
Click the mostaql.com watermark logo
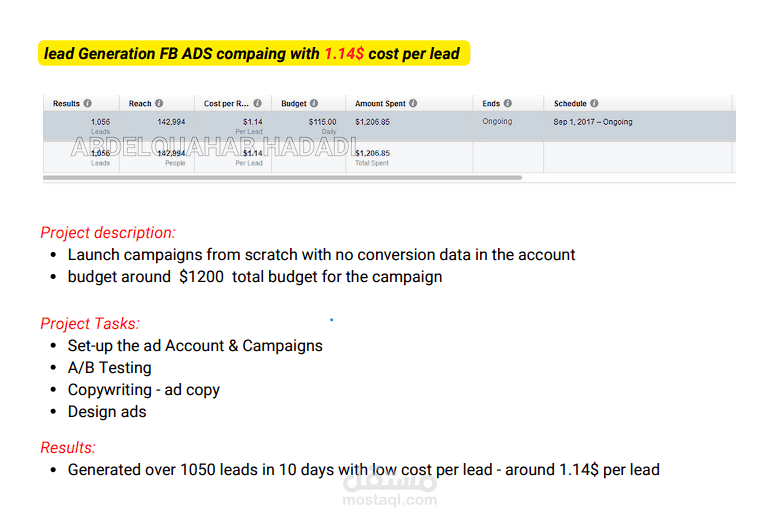[390, 489]
